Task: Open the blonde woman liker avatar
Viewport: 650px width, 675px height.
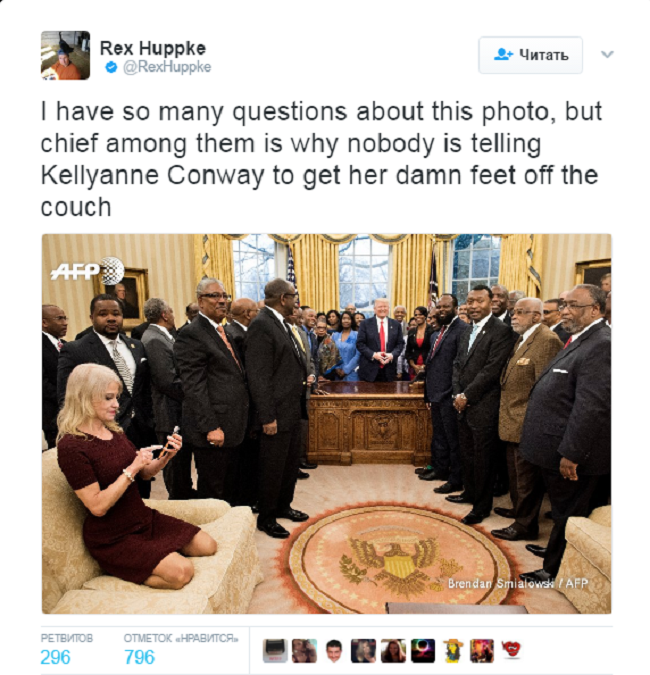Action: tap(363, 651)
